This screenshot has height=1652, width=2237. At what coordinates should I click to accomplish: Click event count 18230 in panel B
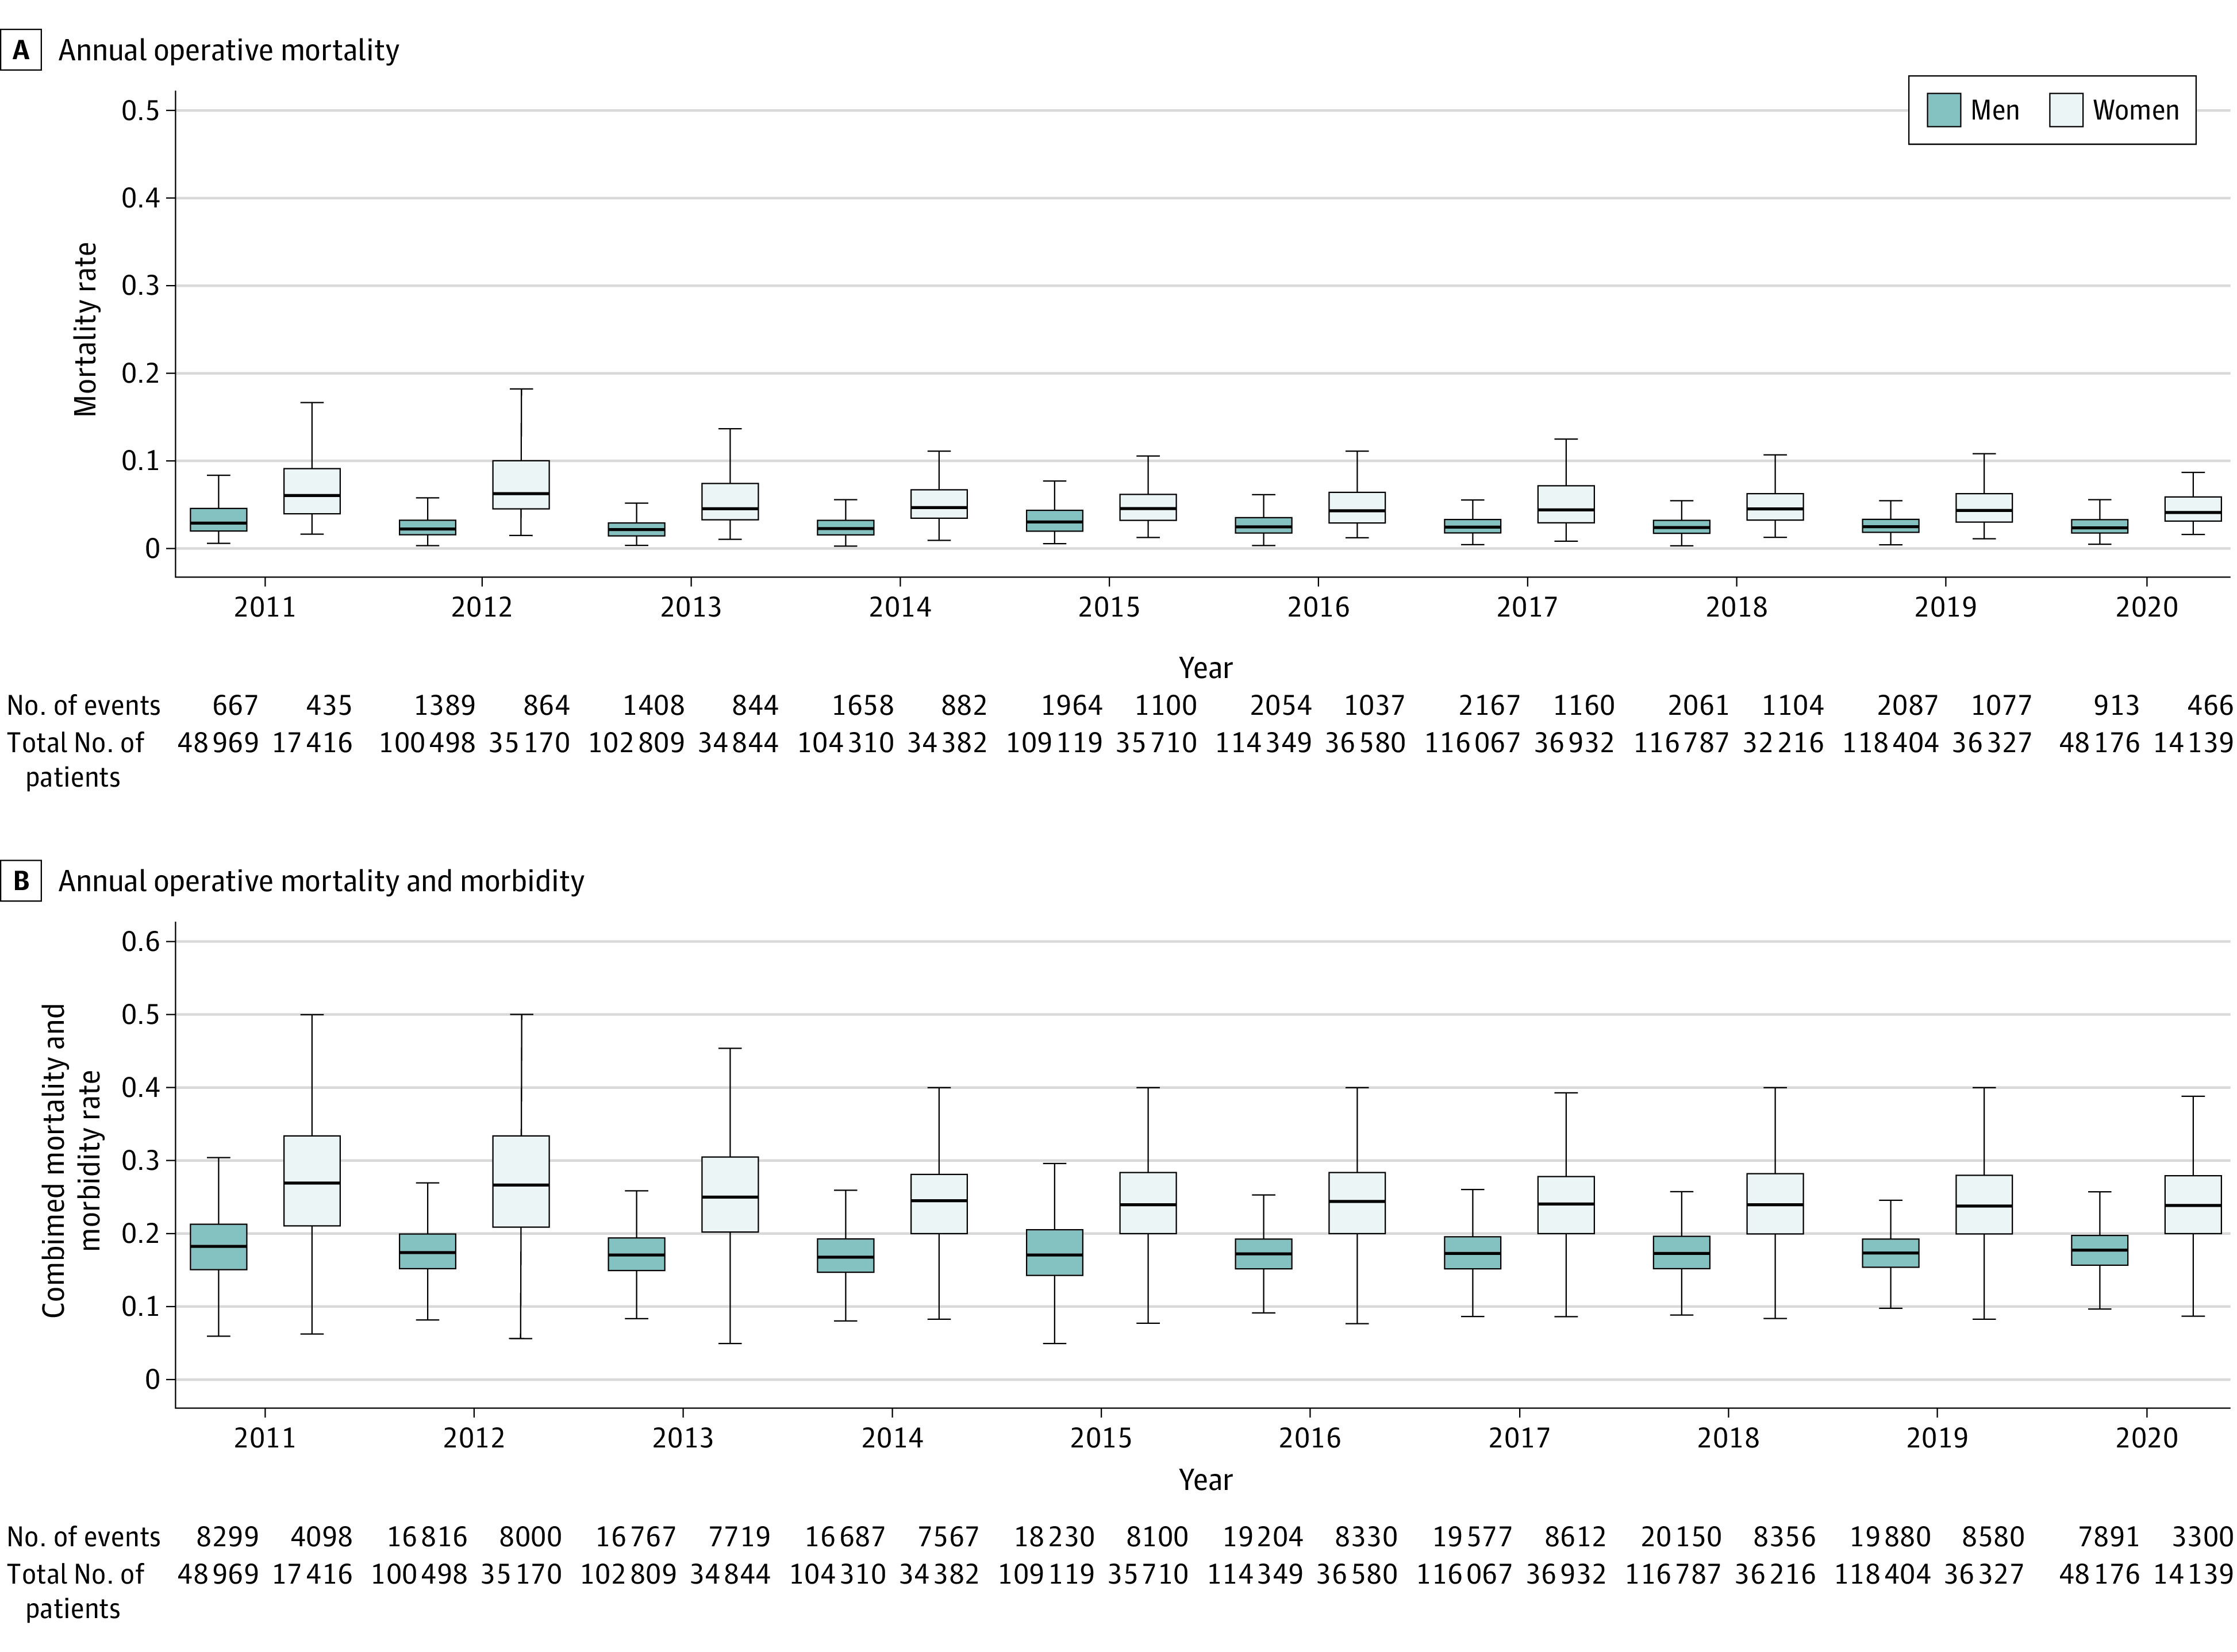tap(1054, 1537)
